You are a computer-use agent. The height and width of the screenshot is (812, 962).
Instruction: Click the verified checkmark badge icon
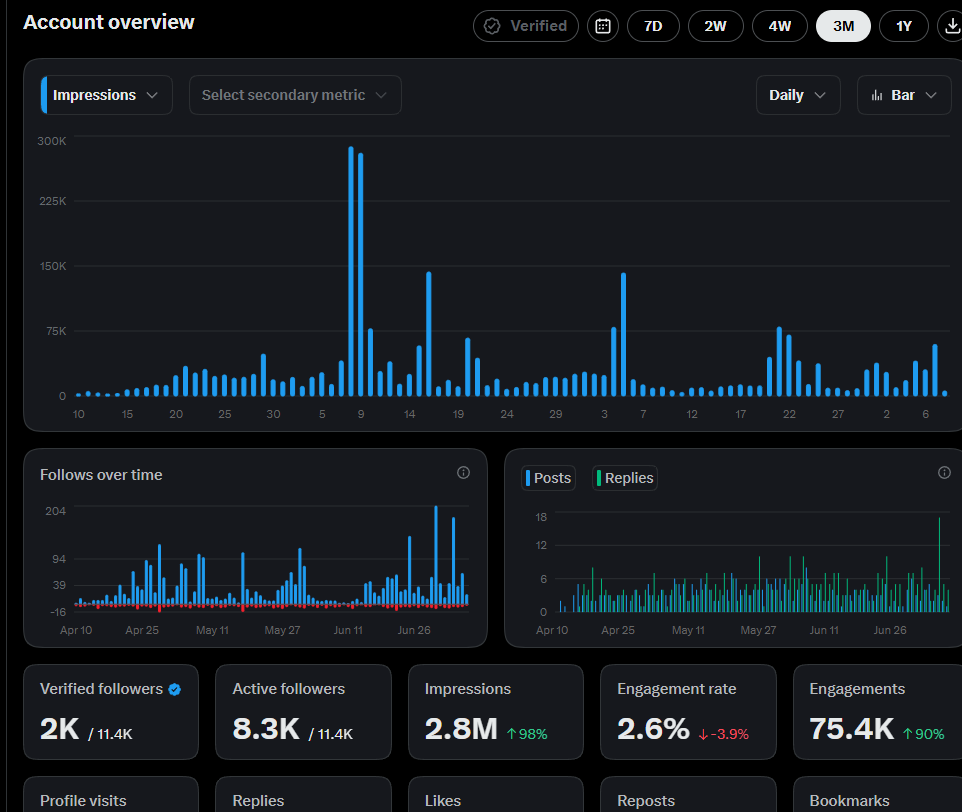point(175,689)
